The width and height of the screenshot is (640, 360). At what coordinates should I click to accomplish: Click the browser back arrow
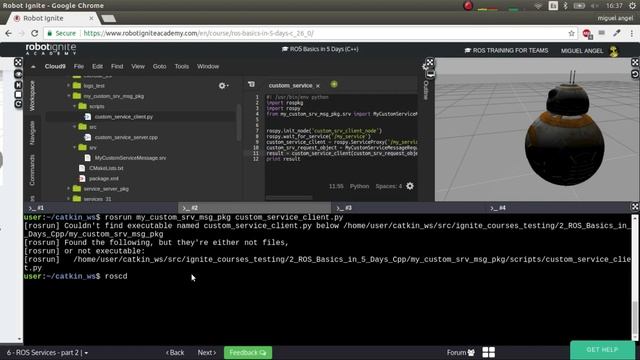pos(9,33)
